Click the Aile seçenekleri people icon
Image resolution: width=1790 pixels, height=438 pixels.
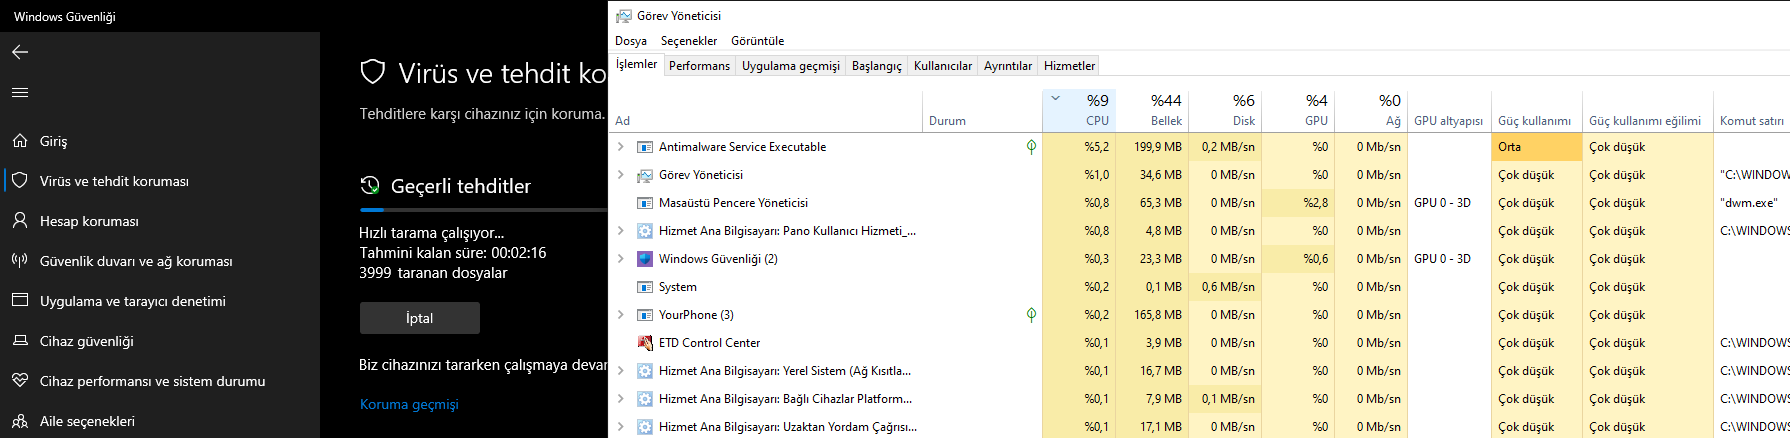point(20,421)
